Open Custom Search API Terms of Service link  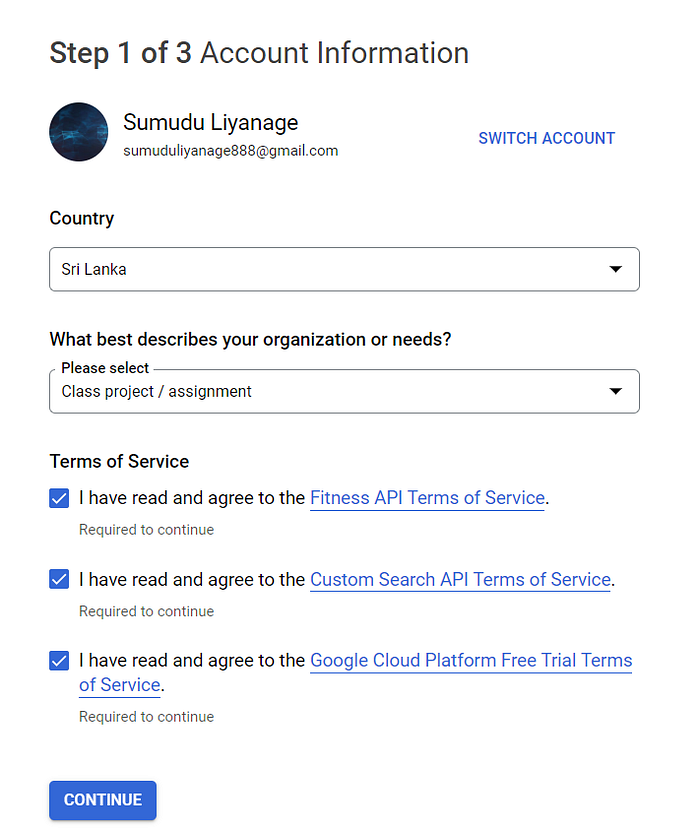[x=460, y=580]
